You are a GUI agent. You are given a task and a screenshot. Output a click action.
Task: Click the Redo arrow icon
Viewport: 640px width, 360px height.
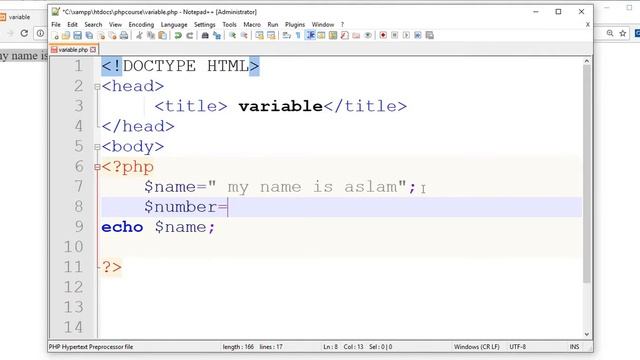point(189,36)
